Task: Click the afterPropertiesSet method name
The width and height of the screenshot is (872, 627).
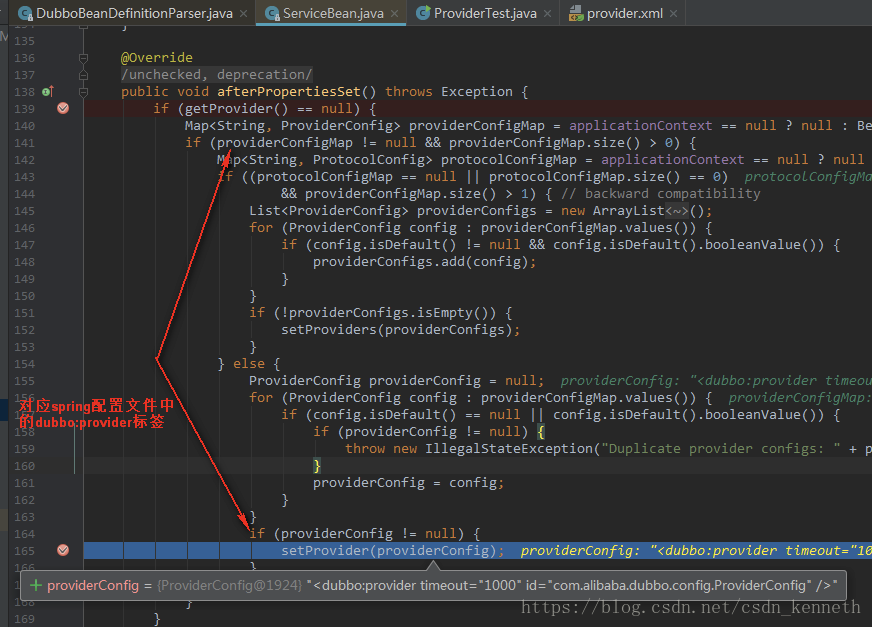Action: pyautogui.click(x=289, y=92)
